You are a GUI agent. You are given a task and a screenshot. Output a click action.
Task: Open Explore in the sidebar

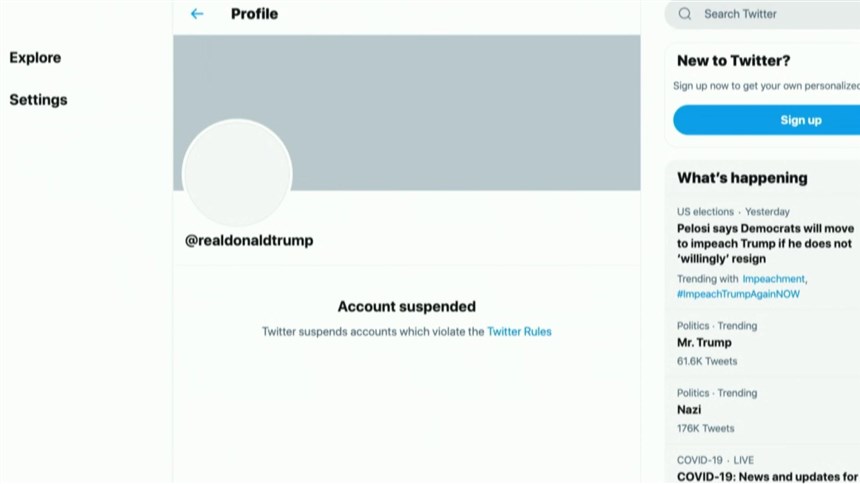(35, 58)
